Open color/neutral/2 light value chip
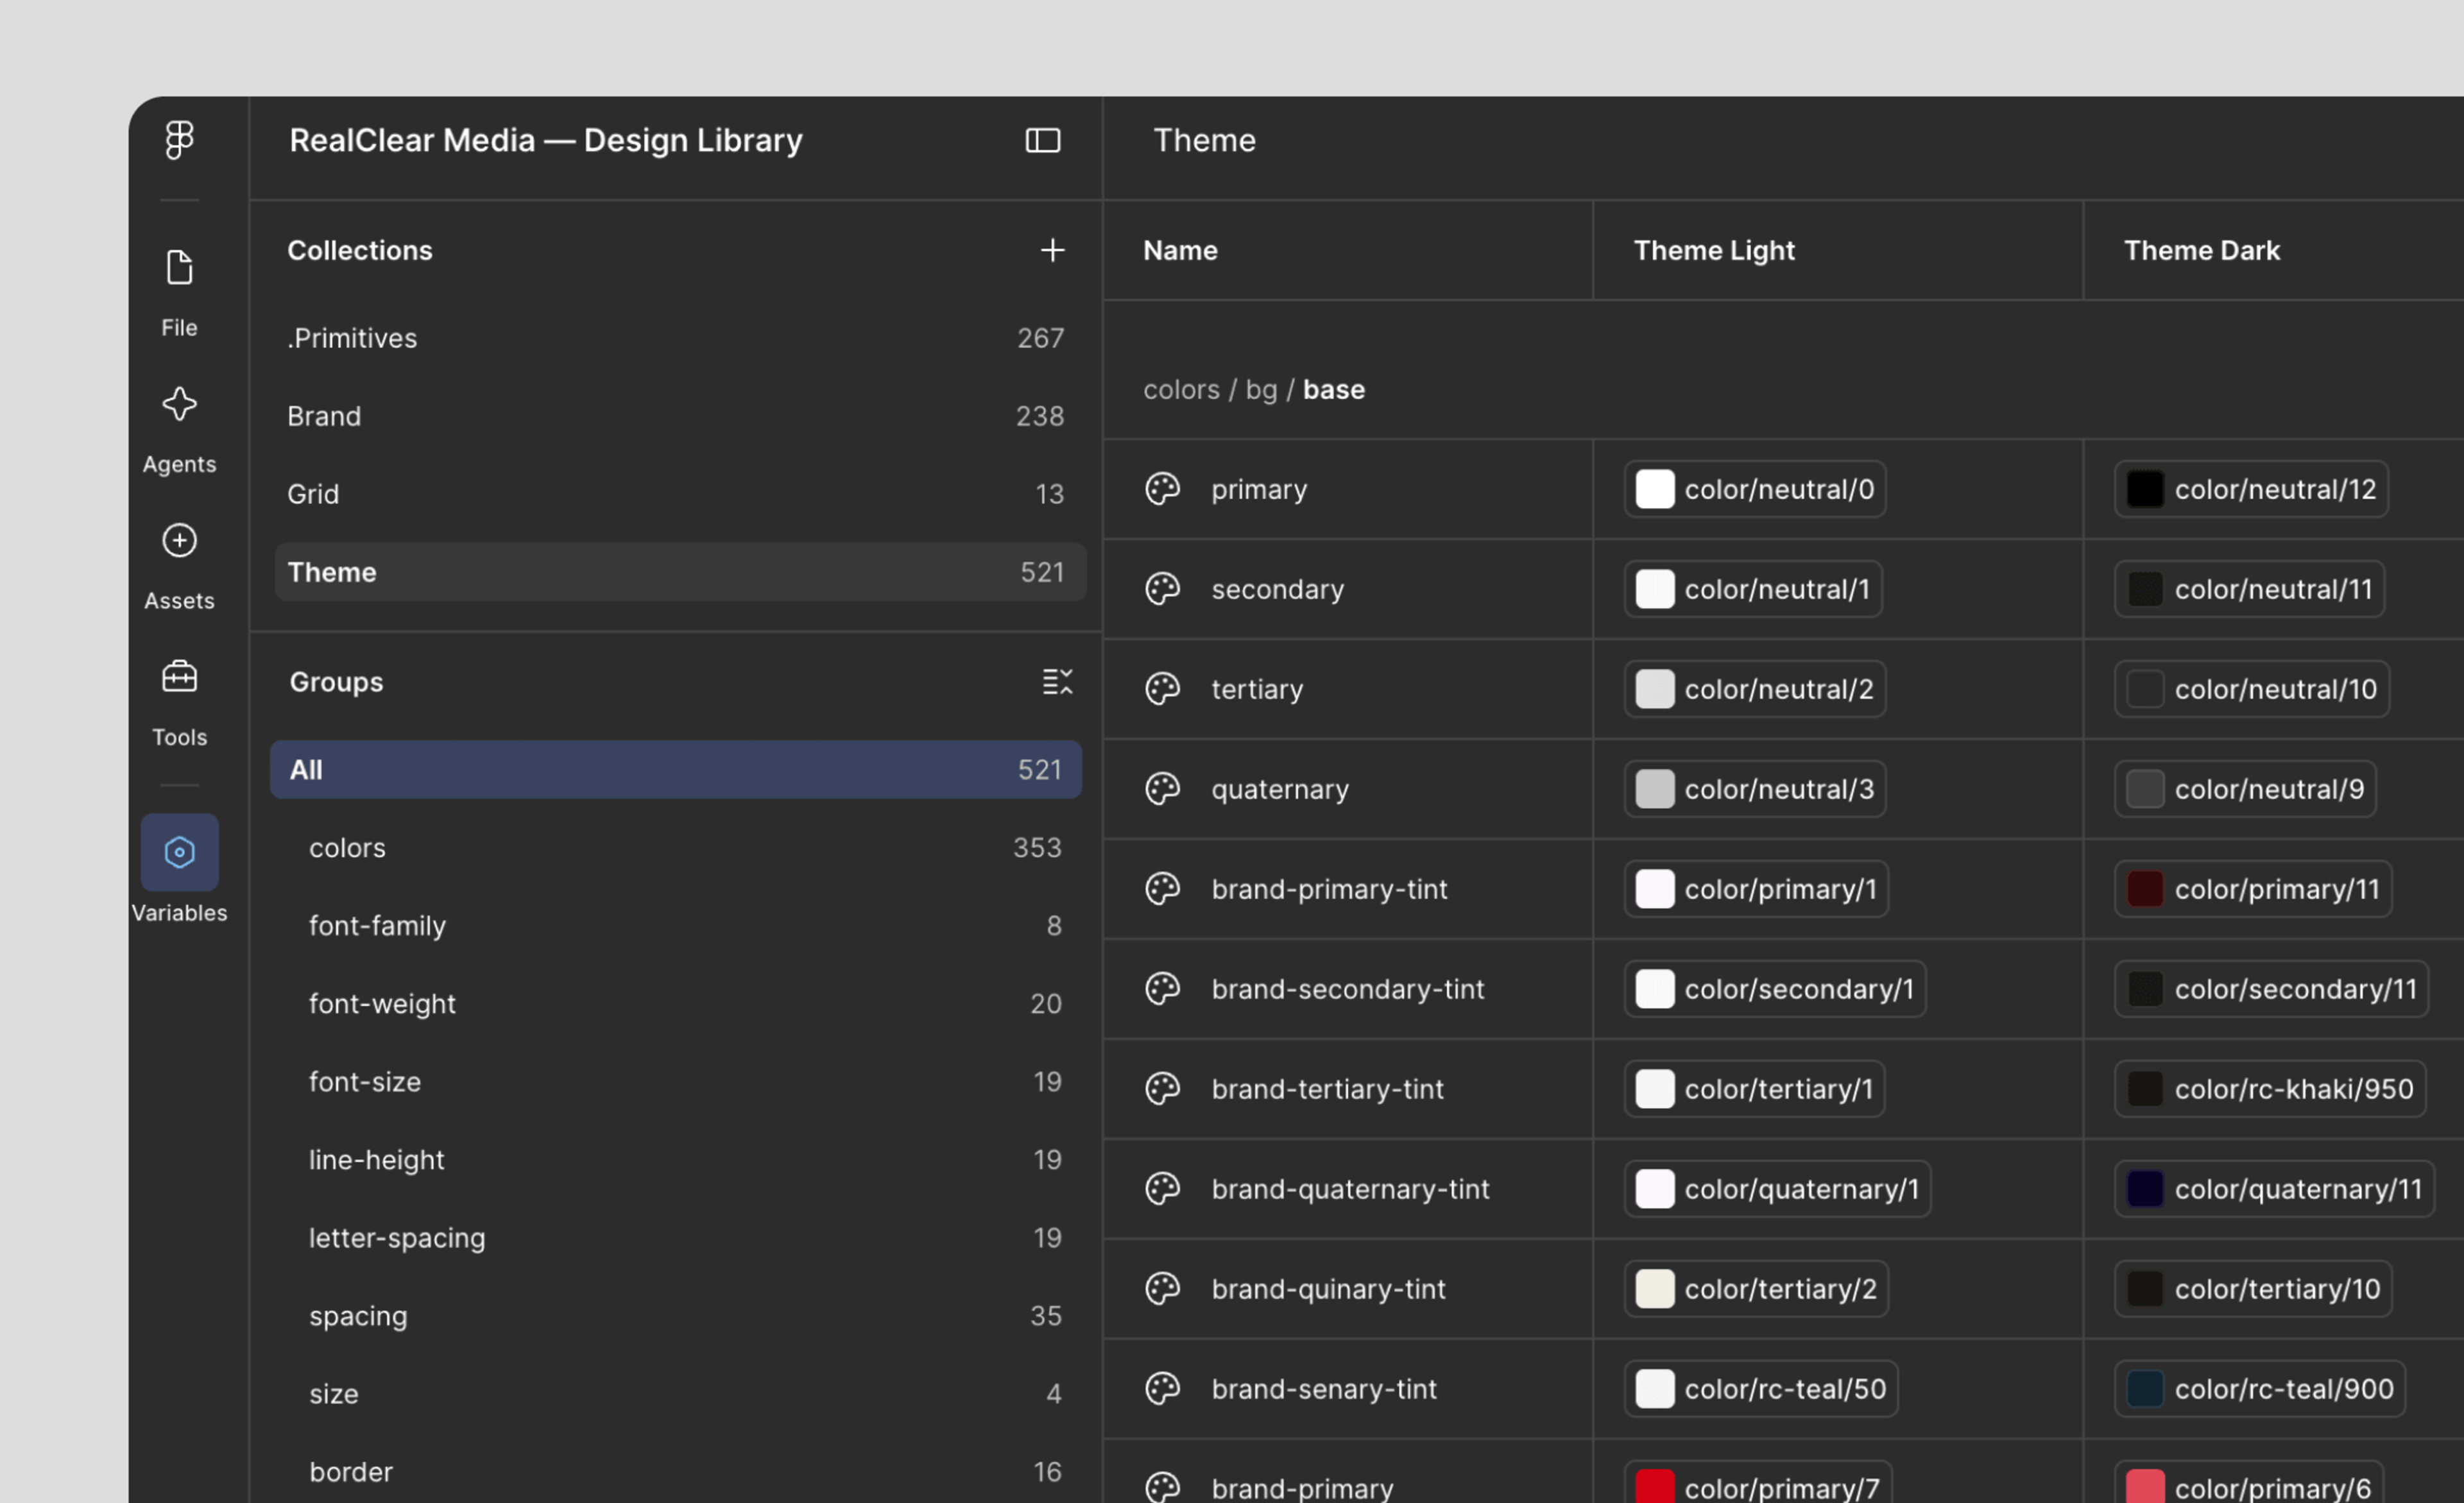2464x1503 pixels. point(1755,689)
